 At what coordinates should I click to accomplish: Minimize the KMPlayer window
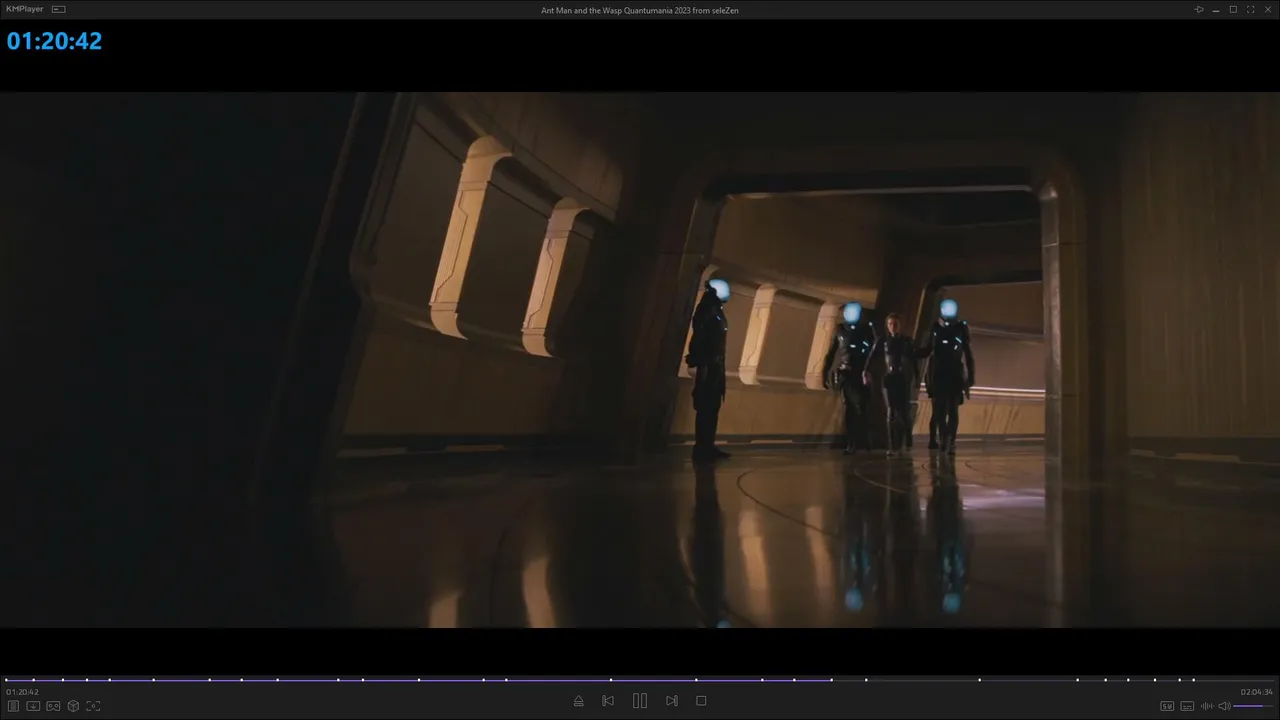1216,10
